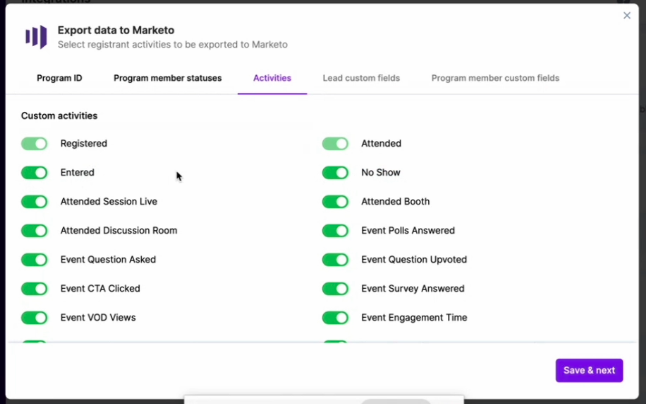The width and height of the screenshot is (646, 404).
Task: Toggle Attended Discussion Room switch
Action: pyautogui.click(x=34, y=231)
